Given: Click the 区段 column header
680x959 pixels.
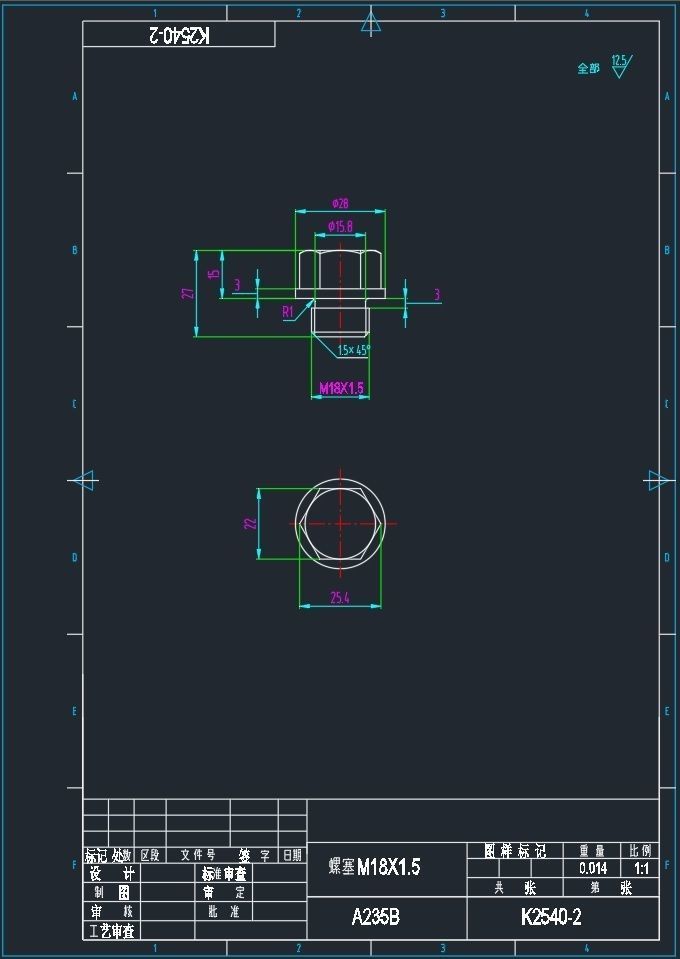Looking at the screenshot, I should [150, 854].
